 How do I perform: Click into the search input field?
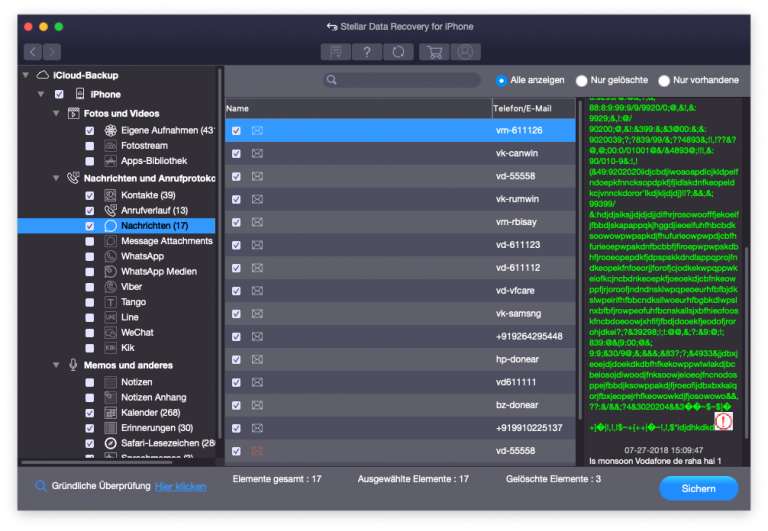[x=402, y=80]
